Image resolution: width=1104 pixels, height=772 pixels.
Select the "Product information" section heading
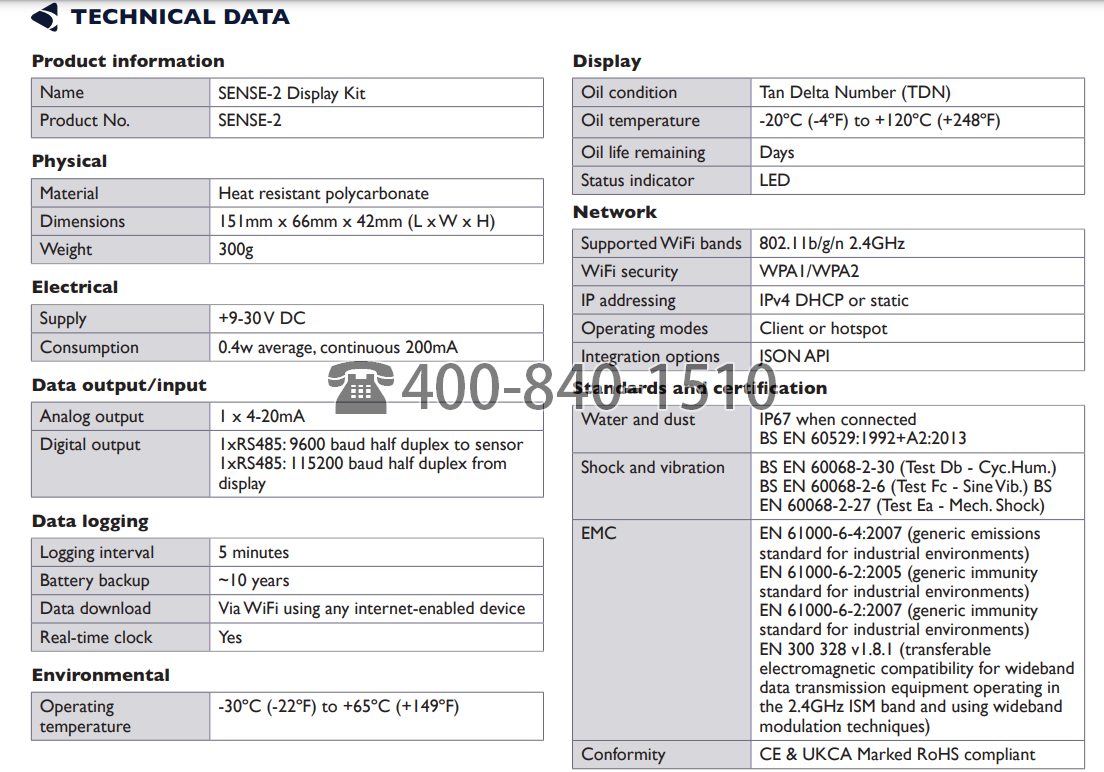click(x=128, y=61)
